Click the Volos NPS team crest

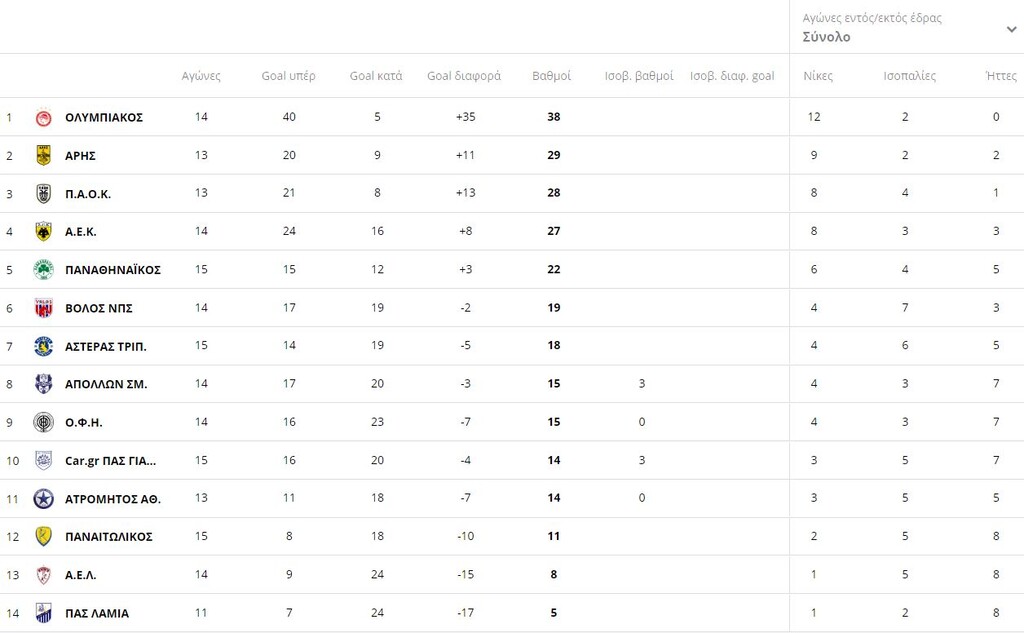44,308
